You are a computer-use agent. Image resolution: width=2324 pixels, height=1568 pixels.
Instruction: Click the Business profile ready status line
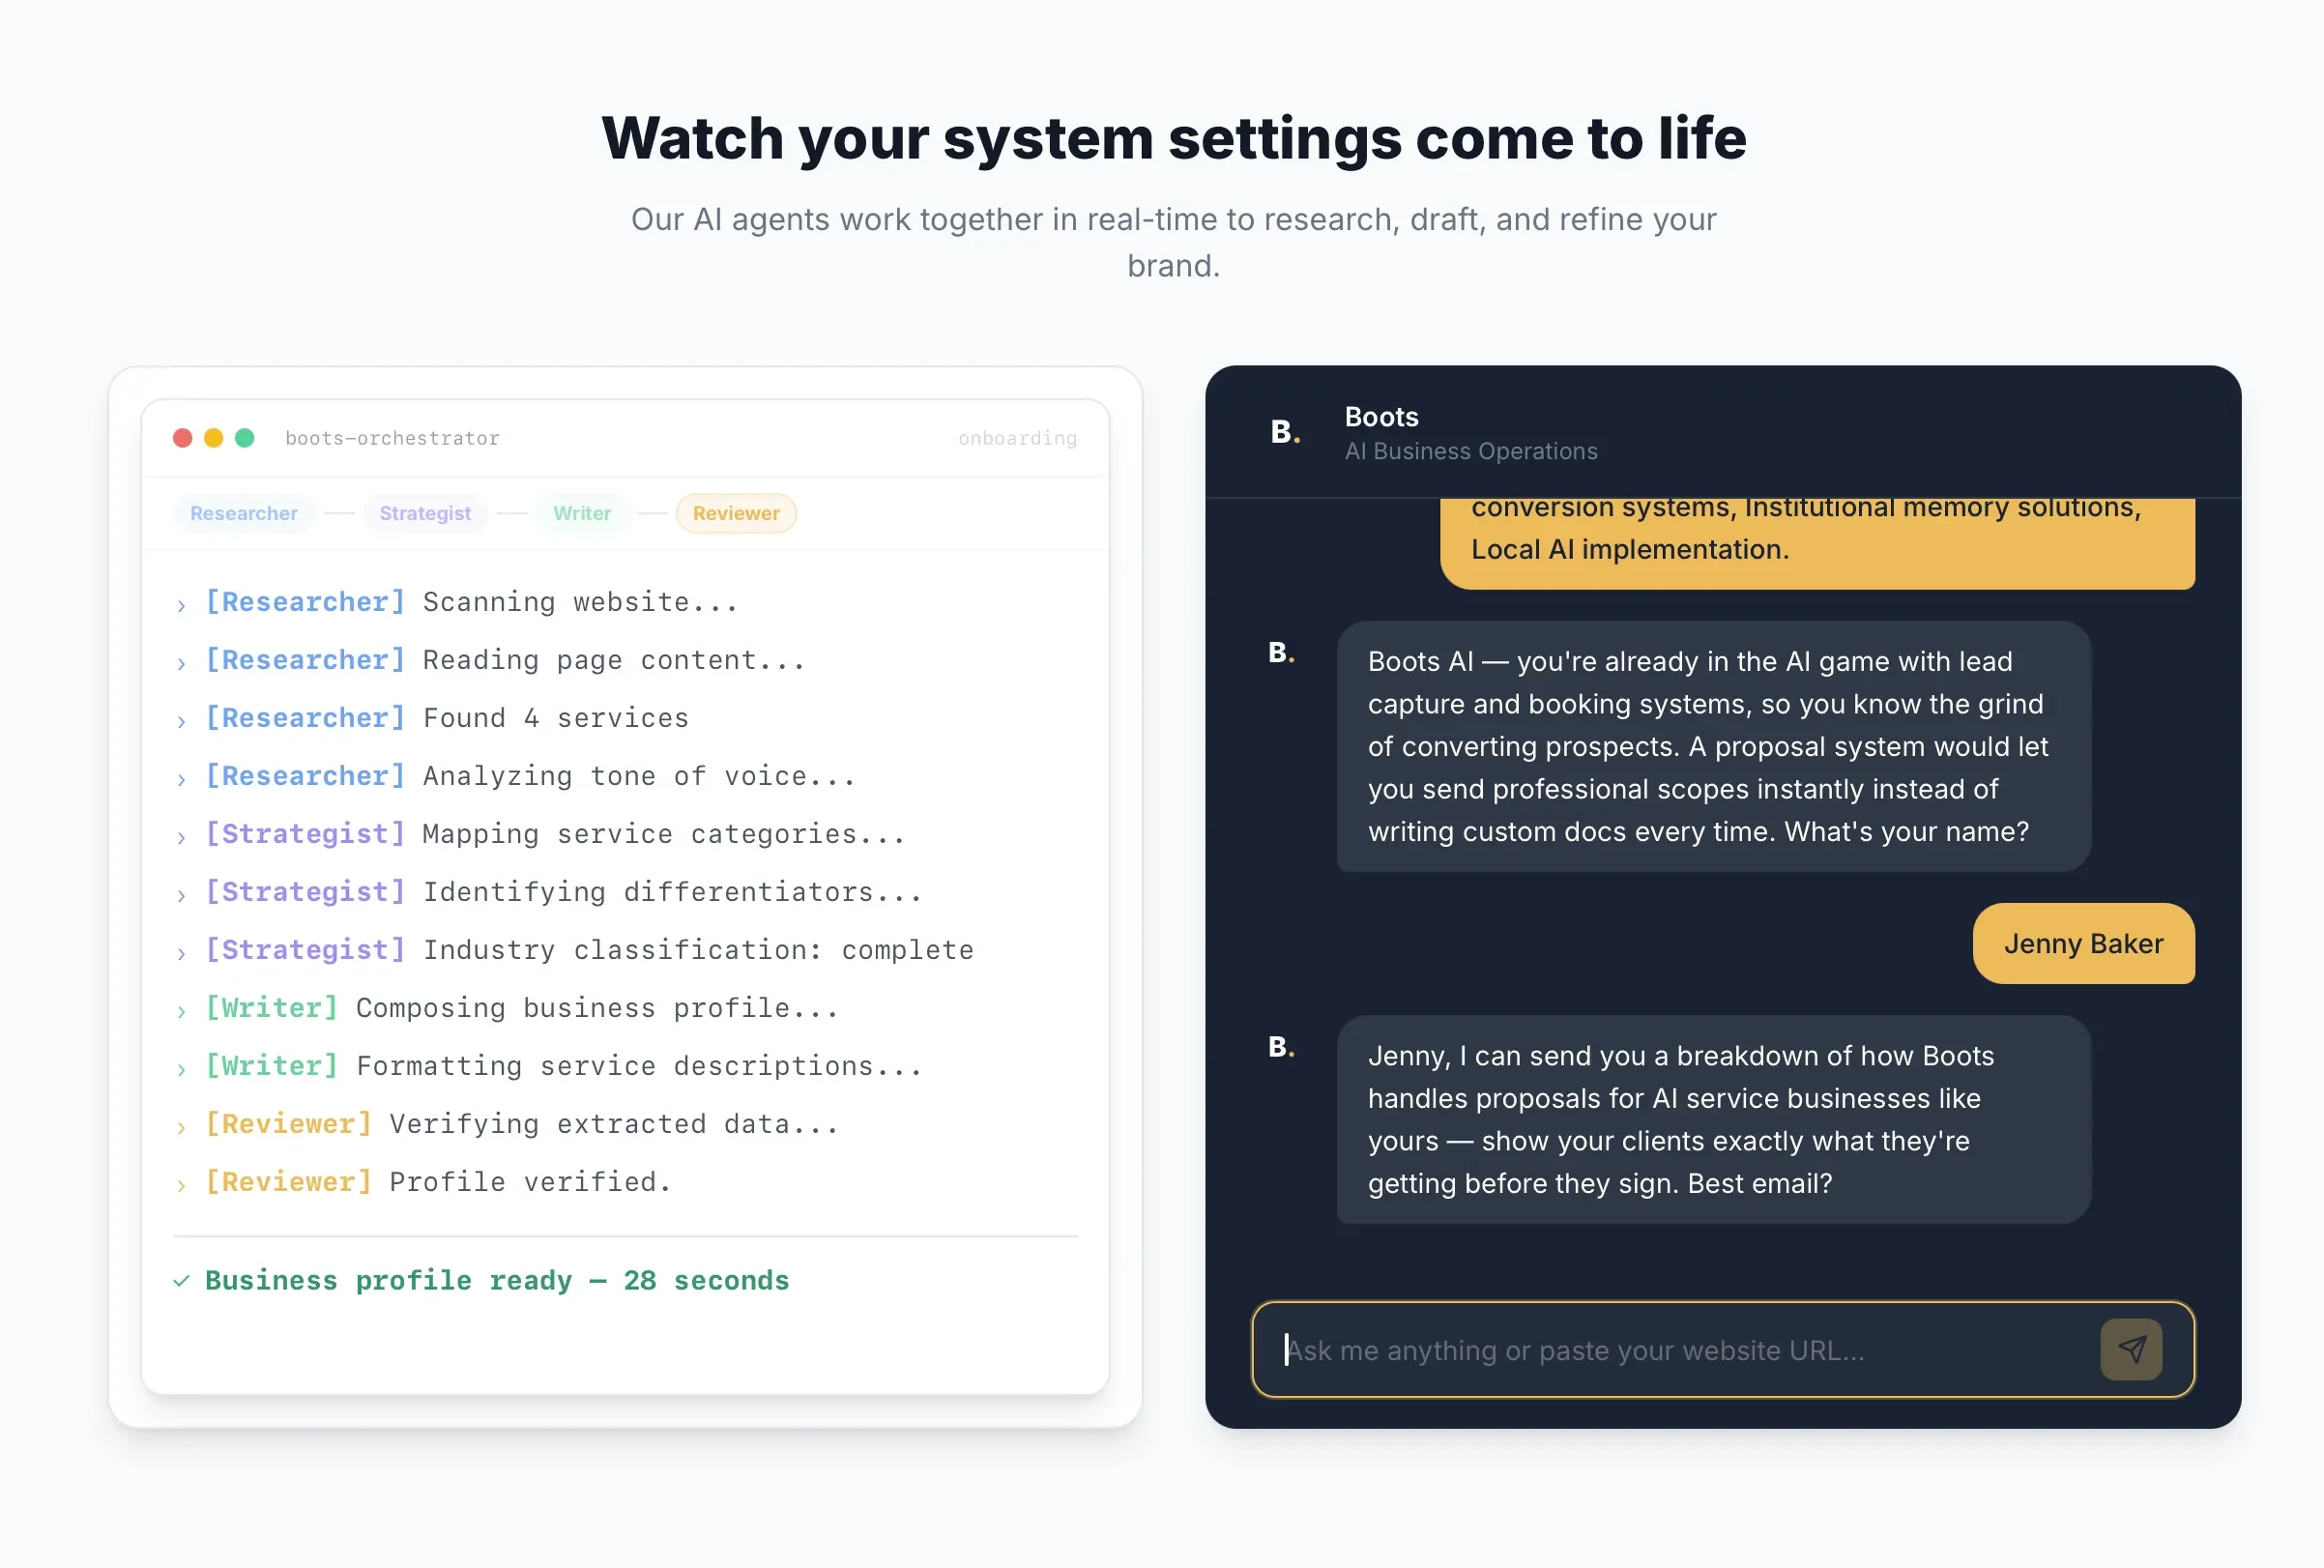pyautogui.click(x=497, y=1280)
